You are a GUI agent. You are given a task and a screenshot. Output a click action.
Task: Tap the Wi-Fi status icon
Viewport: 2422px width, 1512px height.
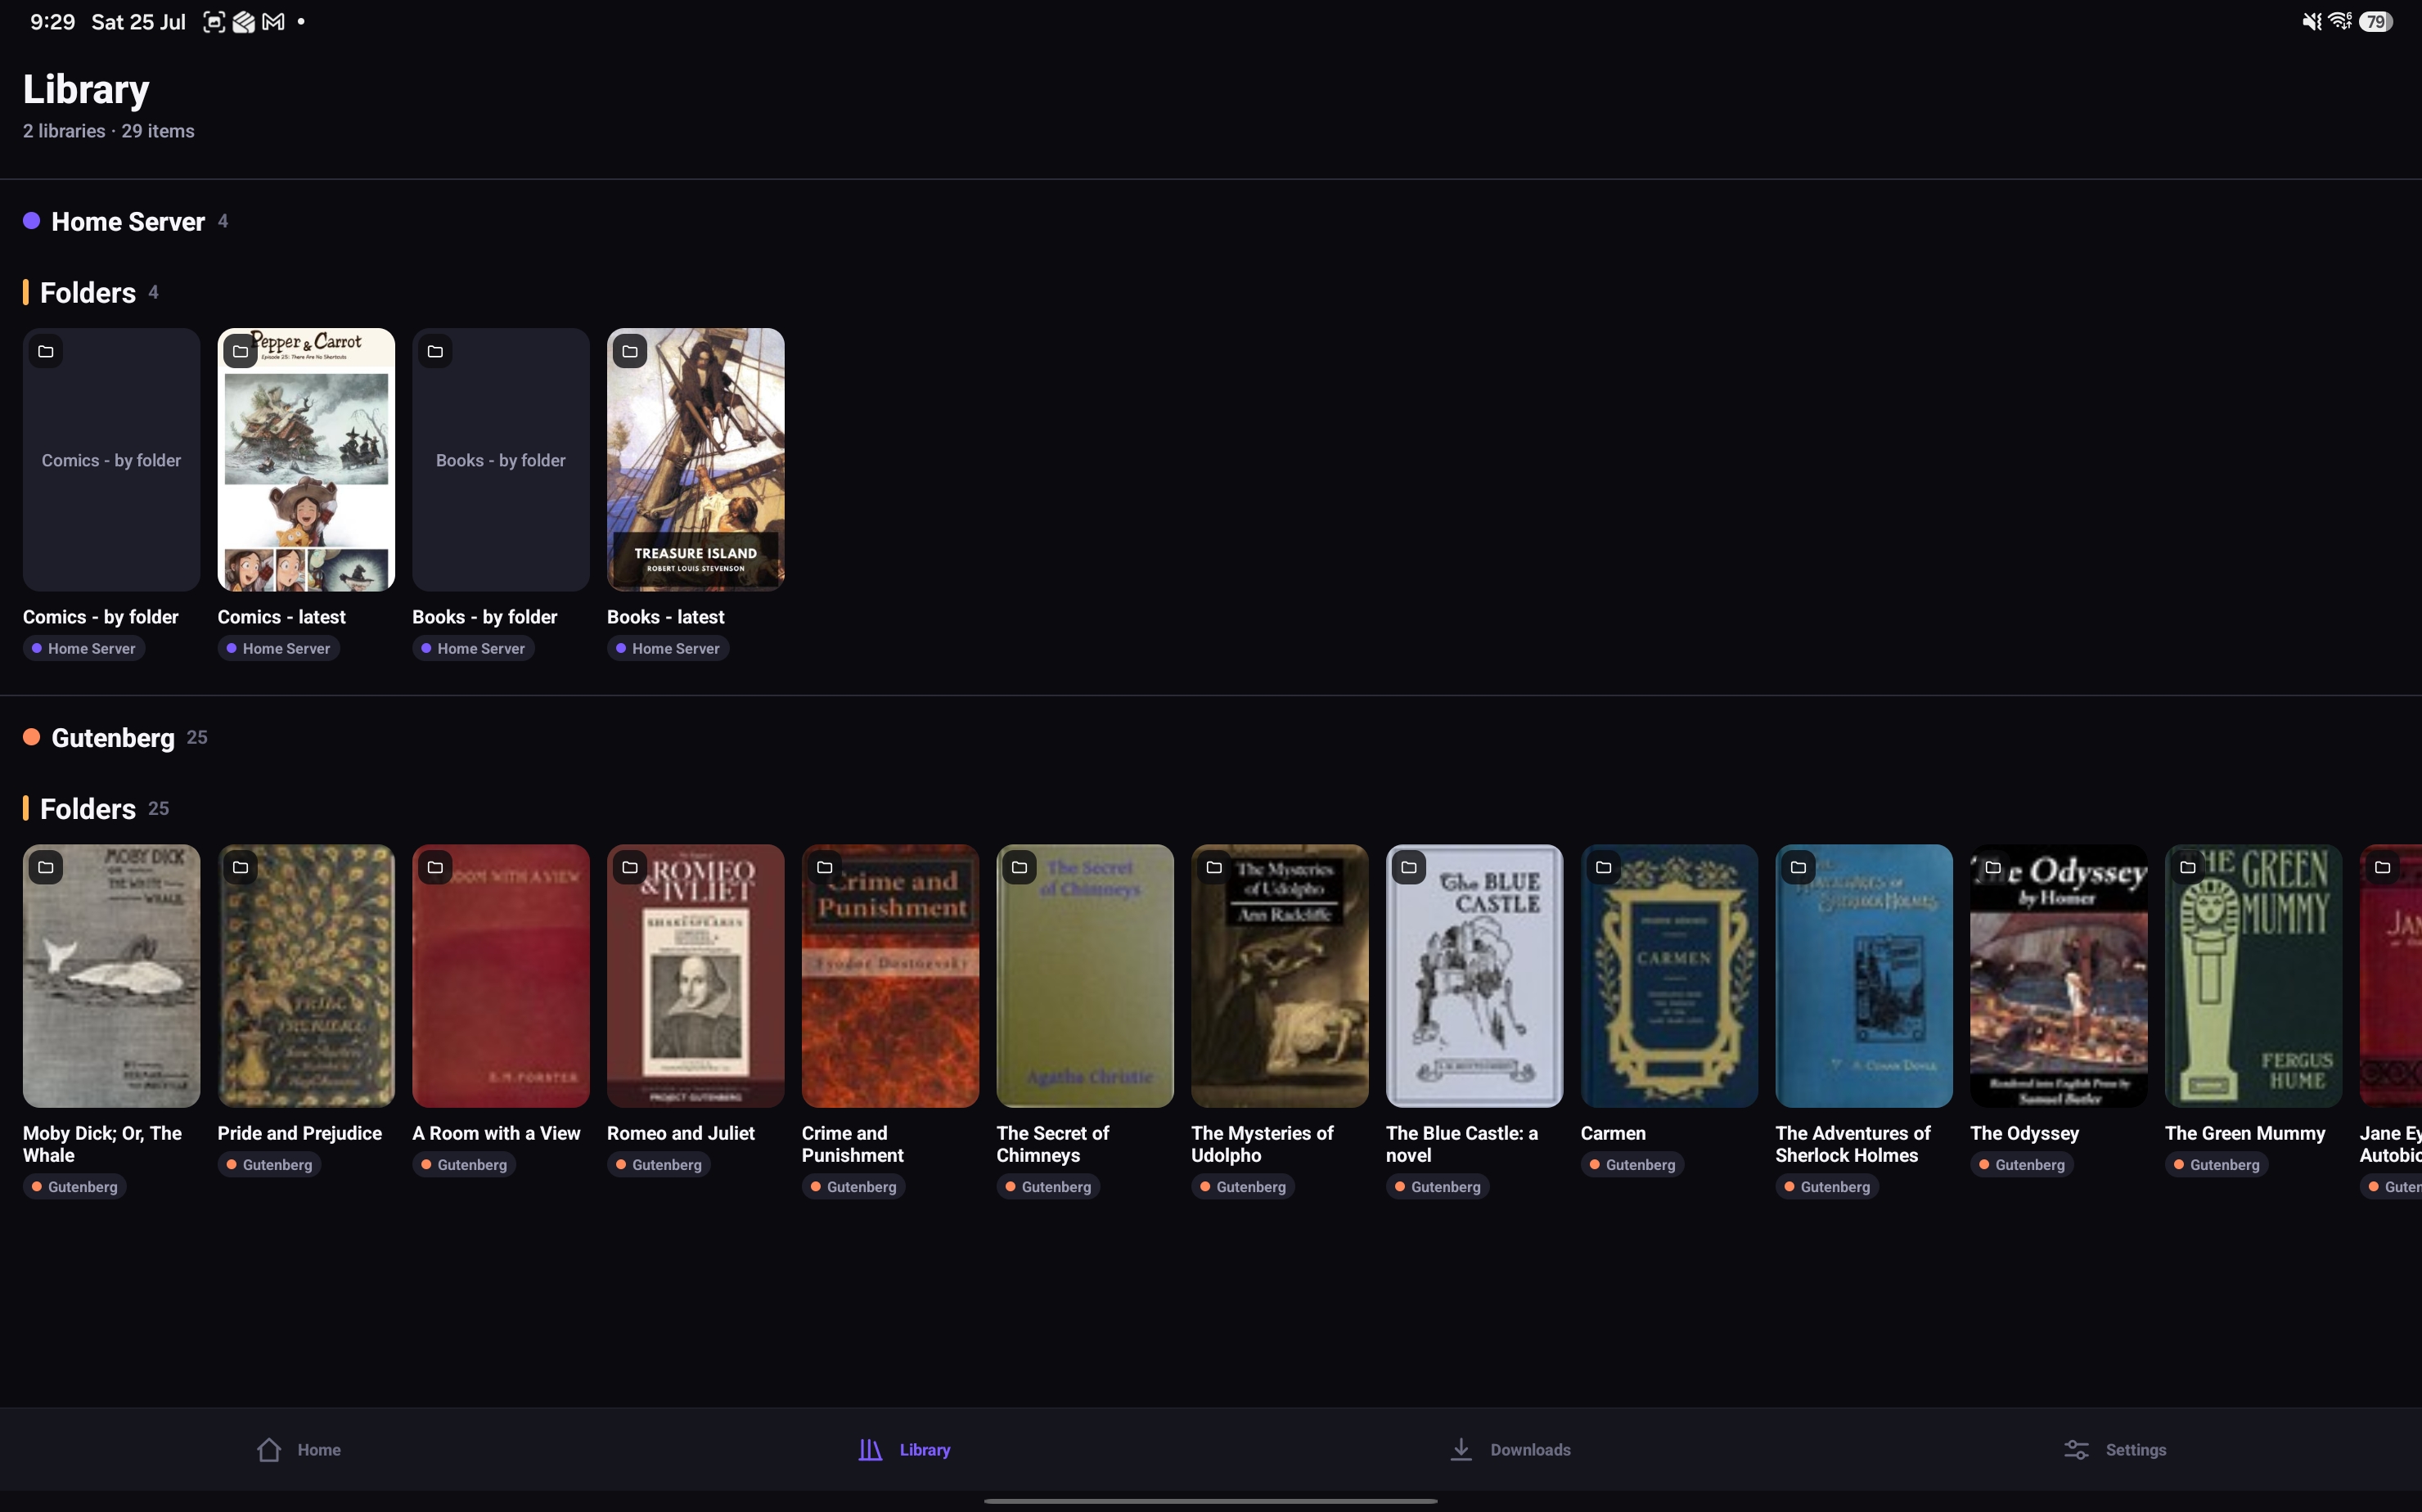click(2340, 21)
